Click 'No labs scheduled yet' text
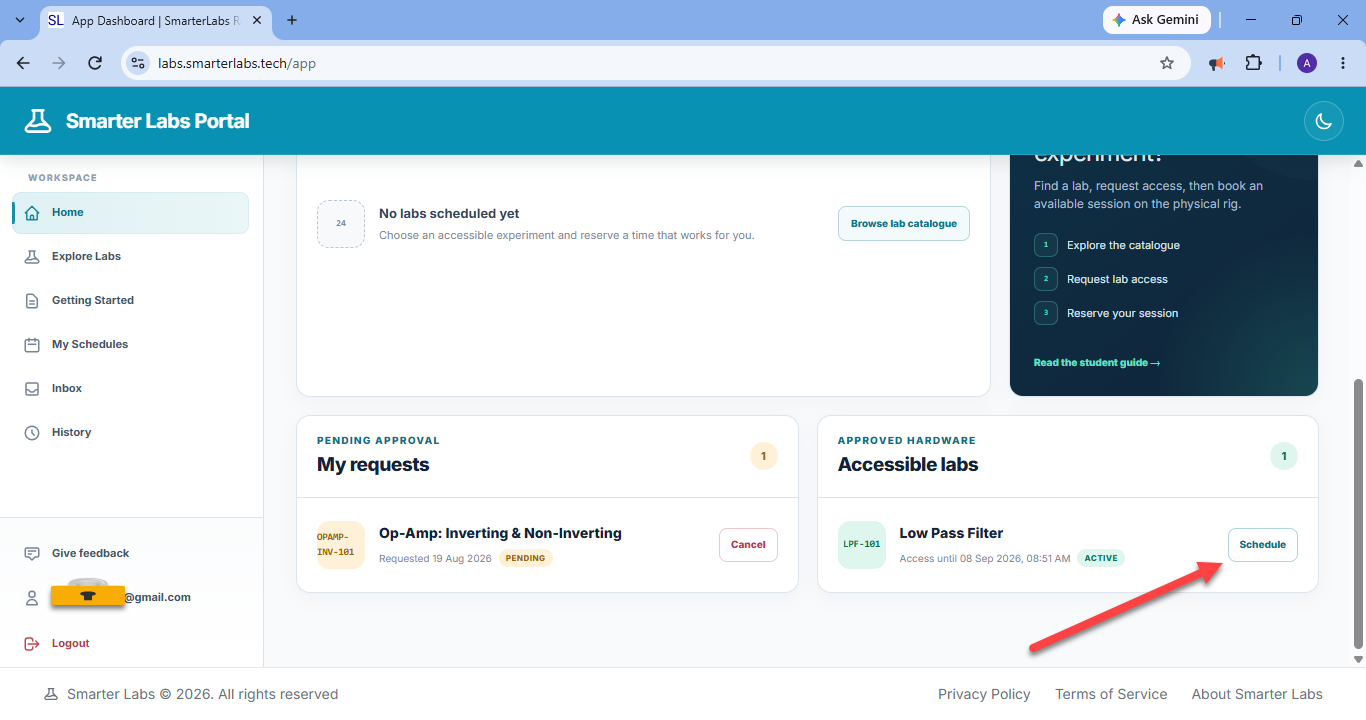This screenshot has height=720, width=1366. click(x=449, y=214)
